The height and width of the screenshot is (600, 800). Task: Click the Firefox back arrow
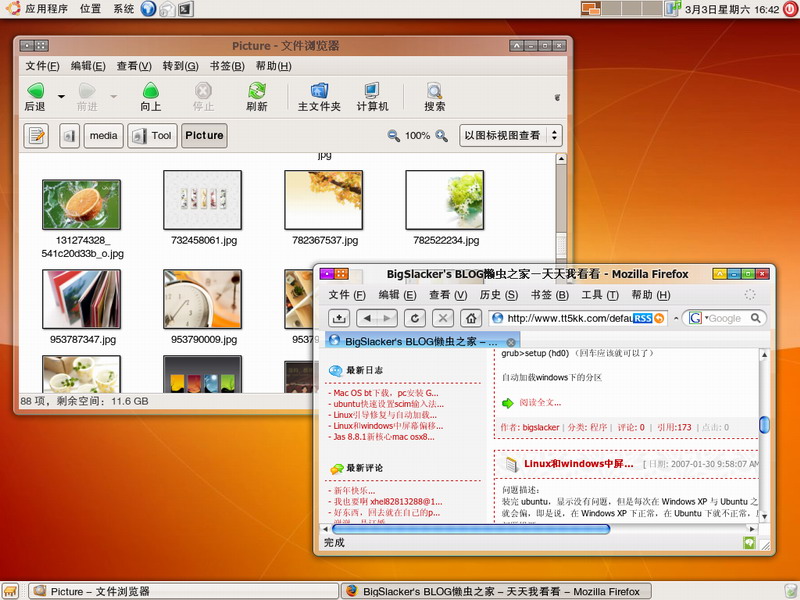[367, 318]
